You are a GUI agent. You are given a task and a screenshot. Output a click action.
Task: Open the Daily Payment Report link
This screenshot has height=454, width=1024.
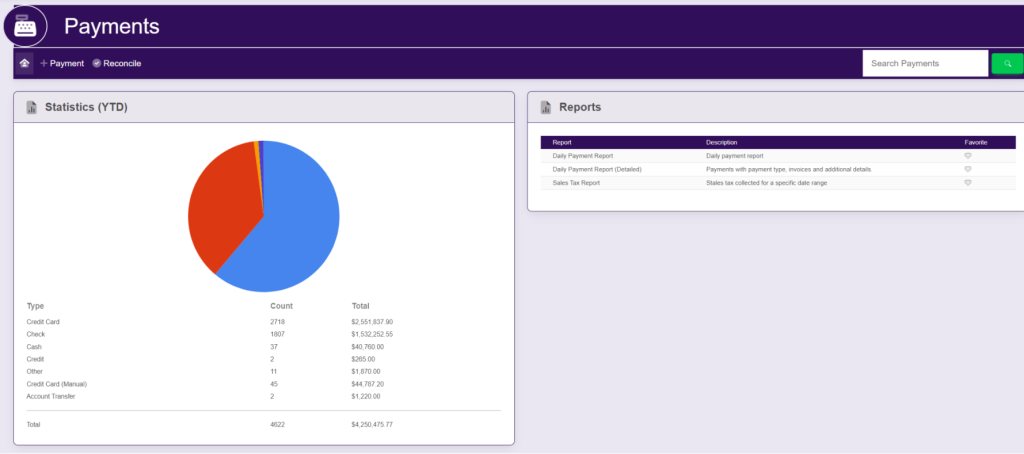582,156
